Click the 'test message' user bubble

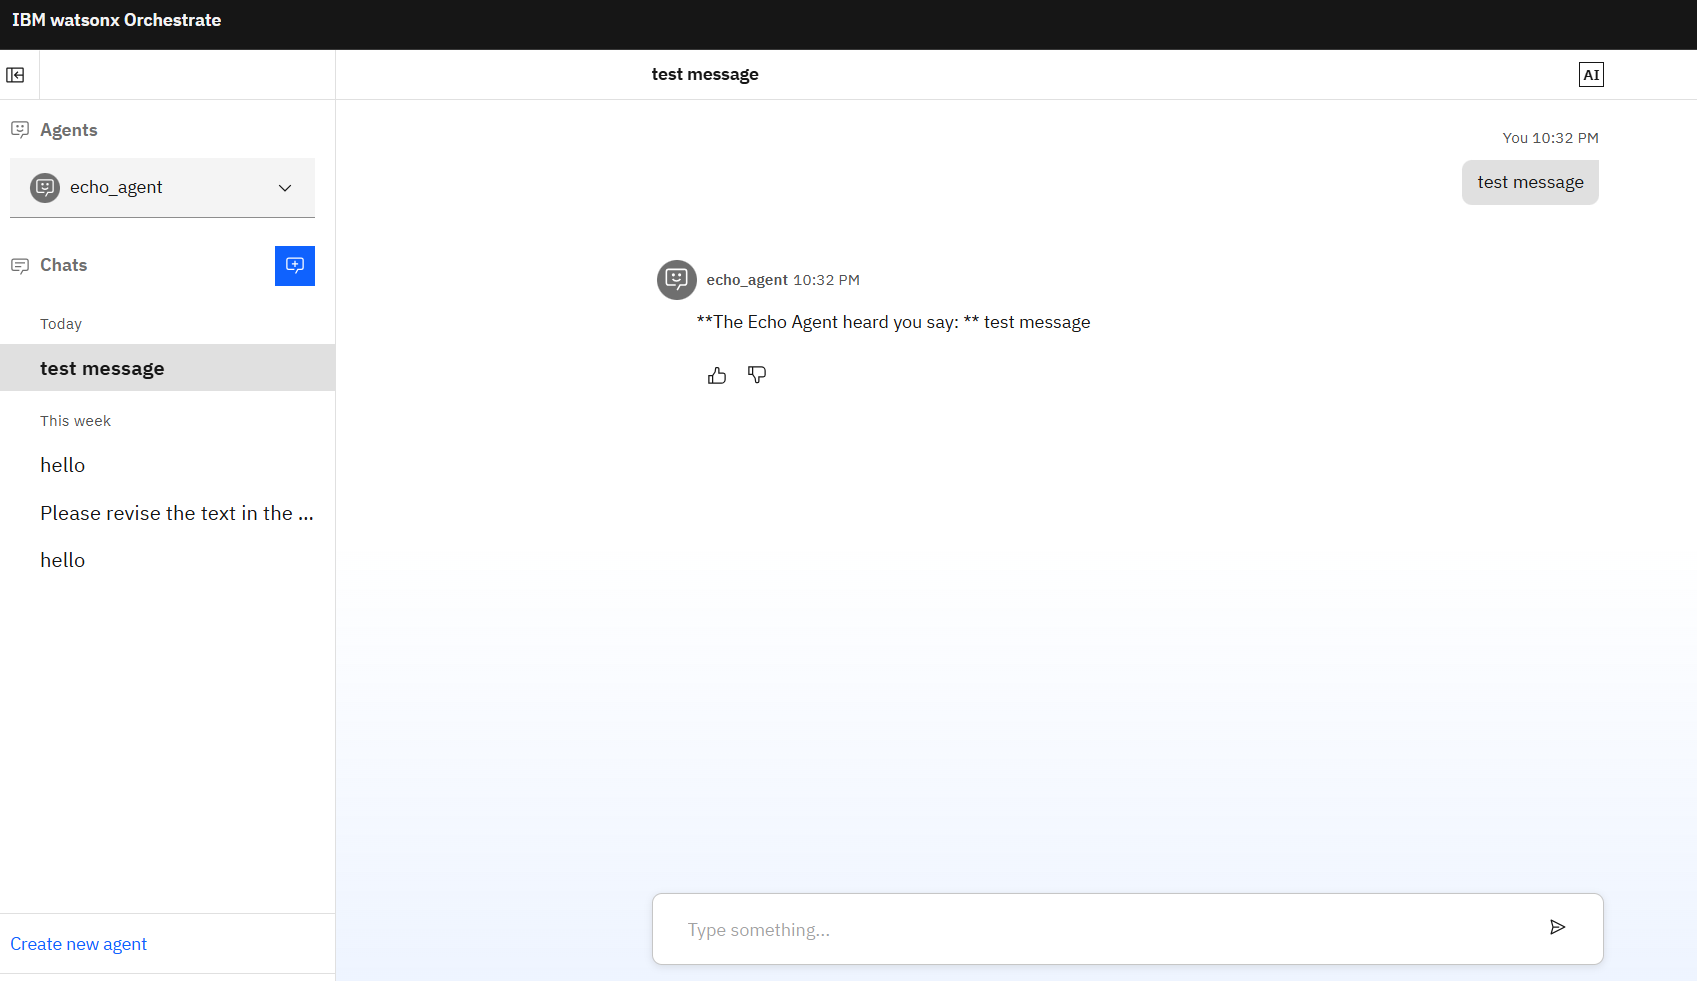pyautogui.click(x=1530, y=183)
